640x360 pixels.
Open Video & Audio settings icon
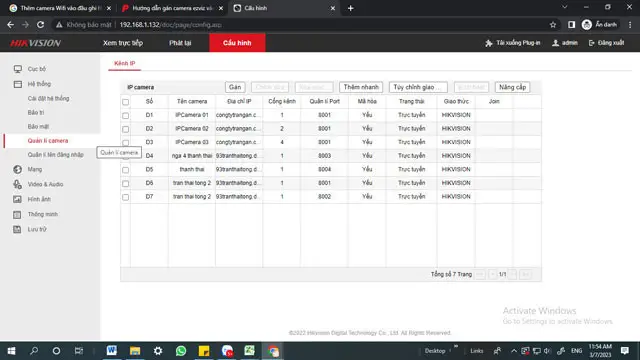coord(18,184)
